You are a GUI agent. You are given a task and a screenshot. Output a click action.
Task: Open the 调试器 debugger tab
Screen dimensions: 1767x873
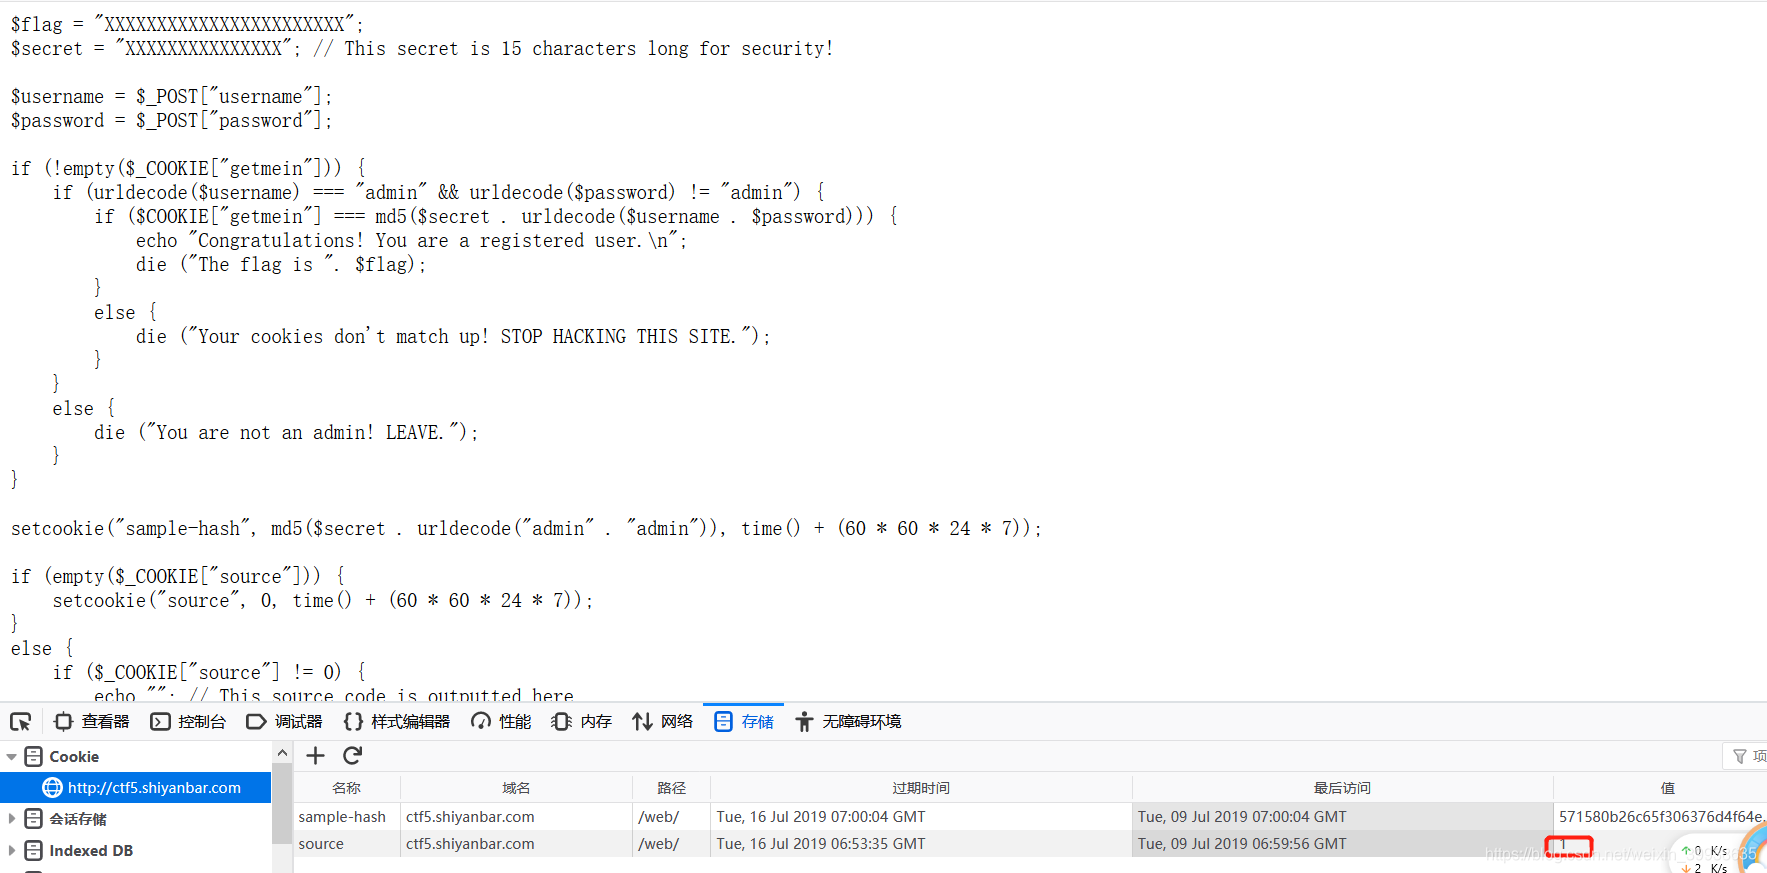click(285, 721)
